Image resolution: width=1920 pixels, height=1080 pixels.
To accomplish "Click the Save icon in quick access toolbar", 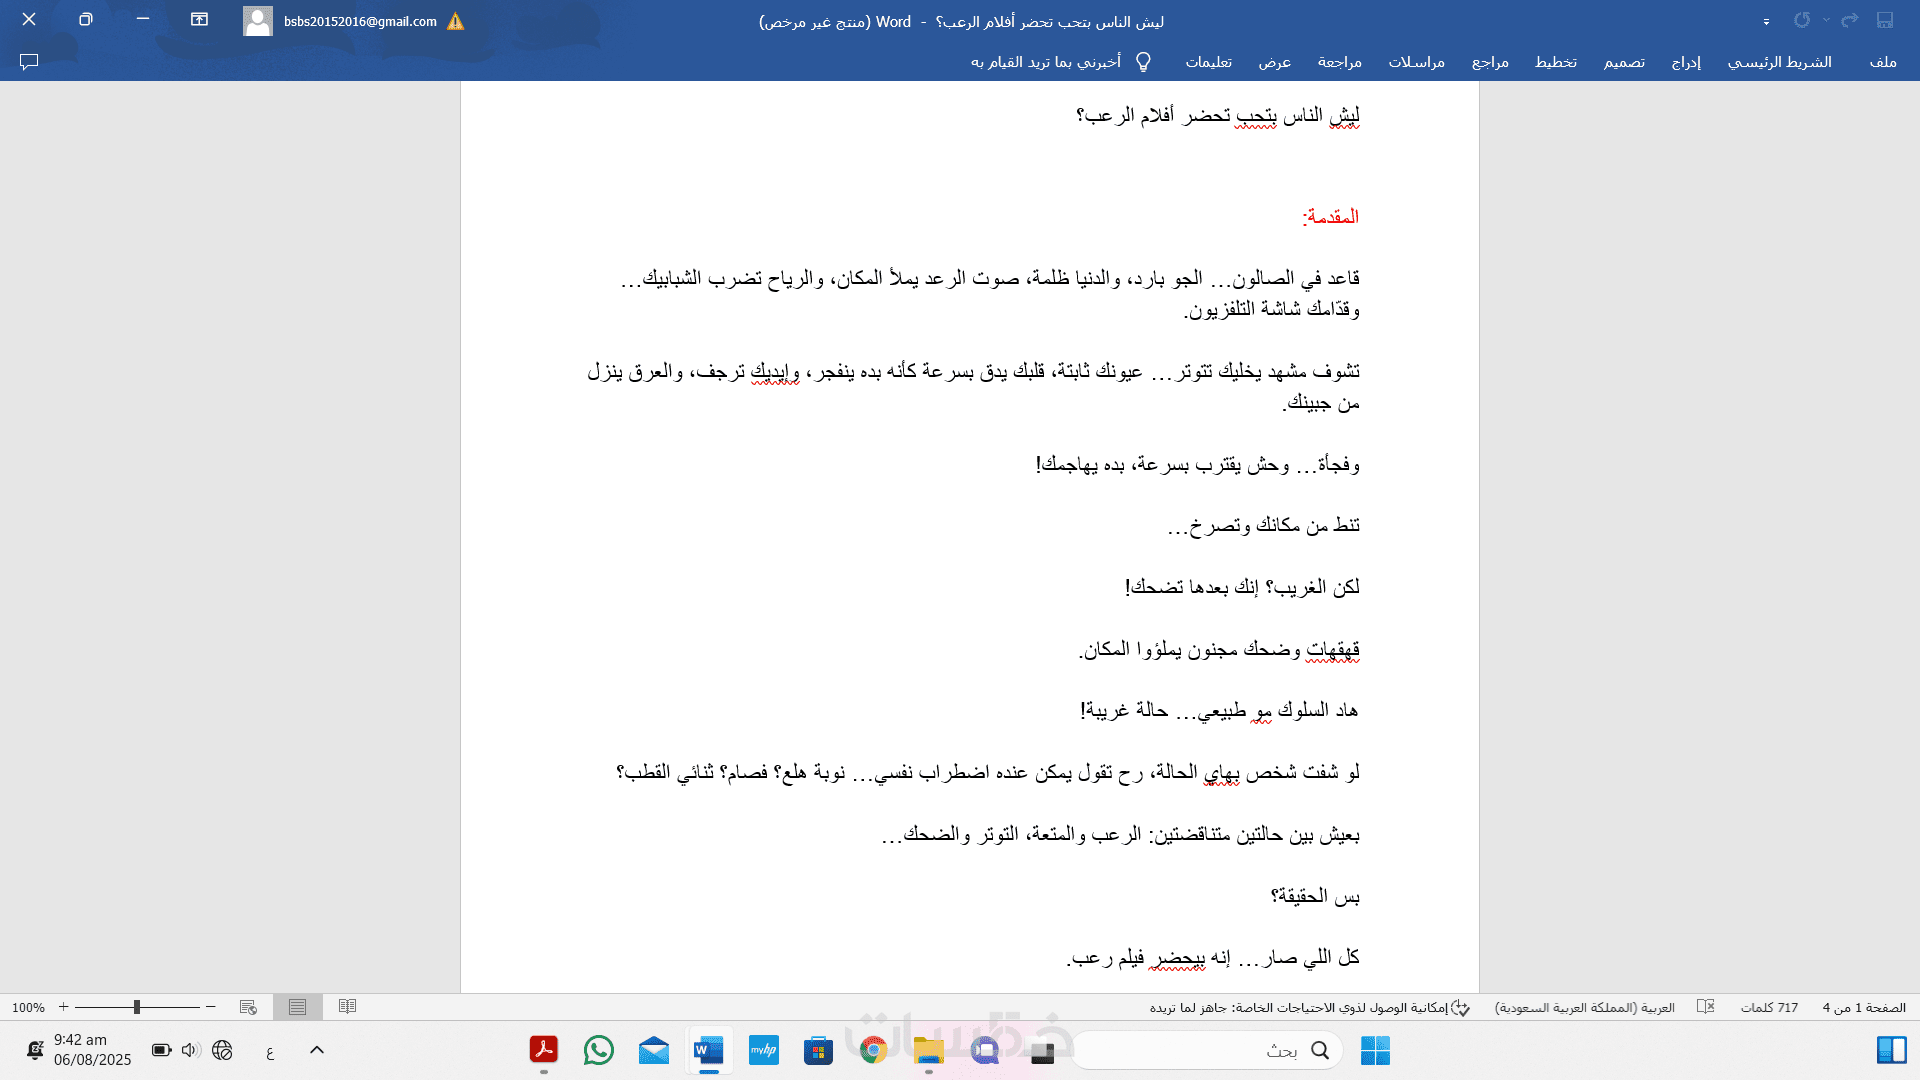I will click(1885, 20).
